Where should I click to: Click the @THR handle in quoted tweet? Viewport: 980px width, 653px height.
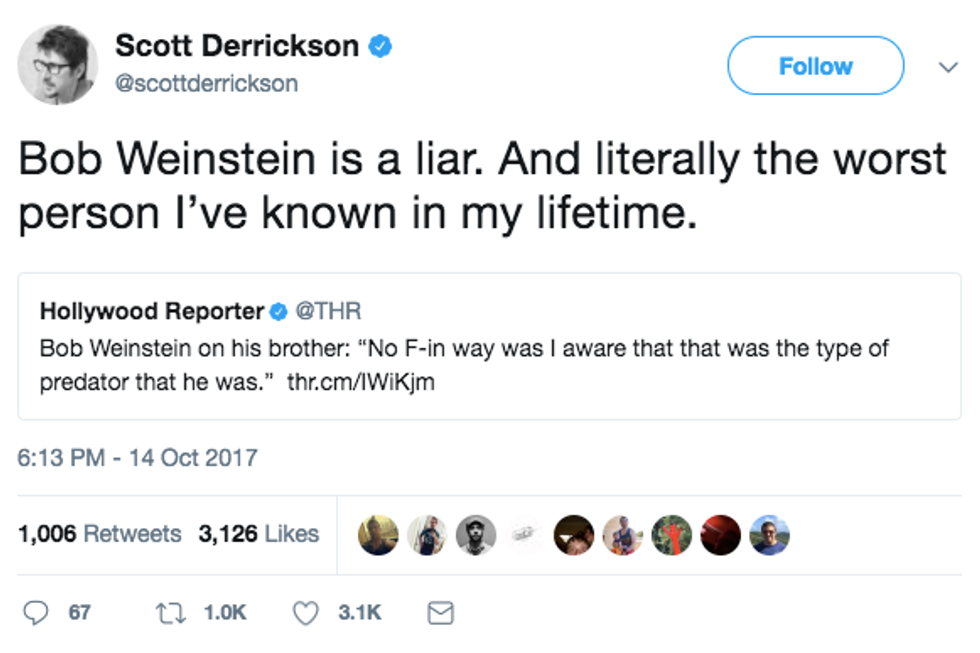click(x=323, y=311)
